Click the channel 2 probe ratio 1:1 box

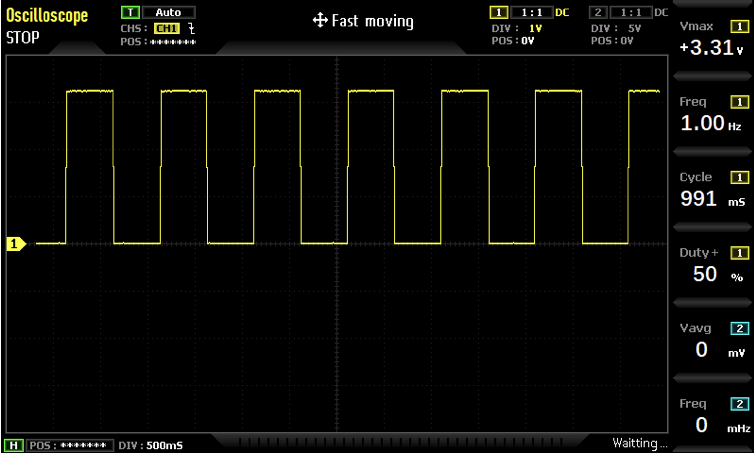631,13
